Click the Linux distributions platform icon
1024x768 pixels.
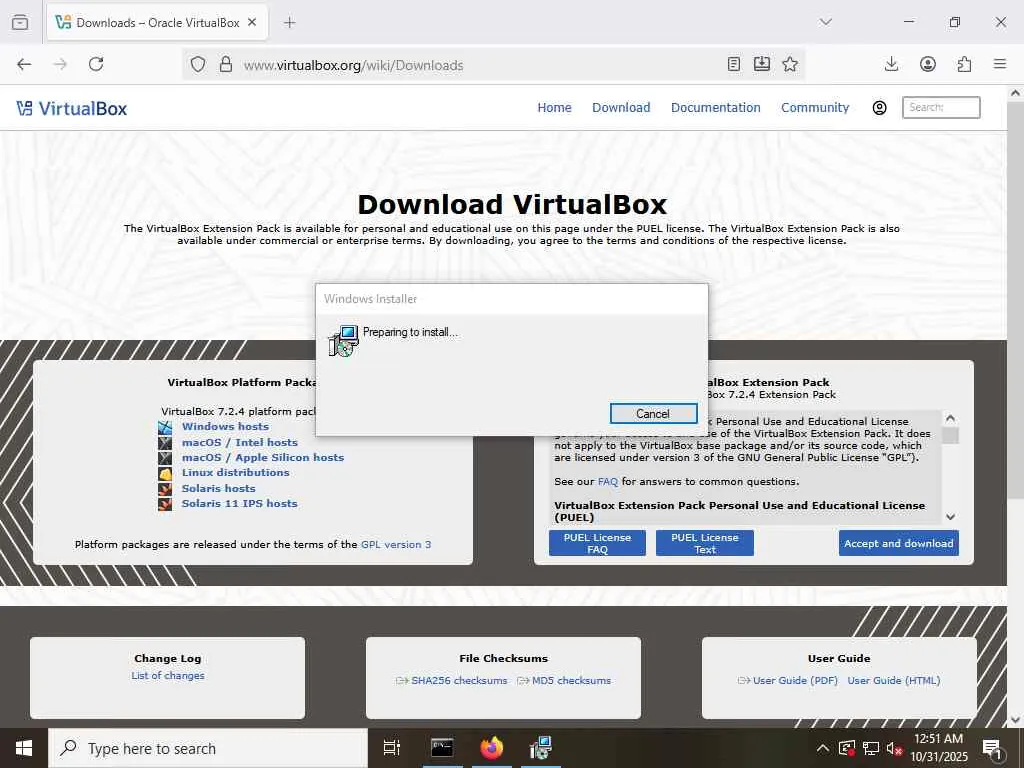click(x=165, y=473)
